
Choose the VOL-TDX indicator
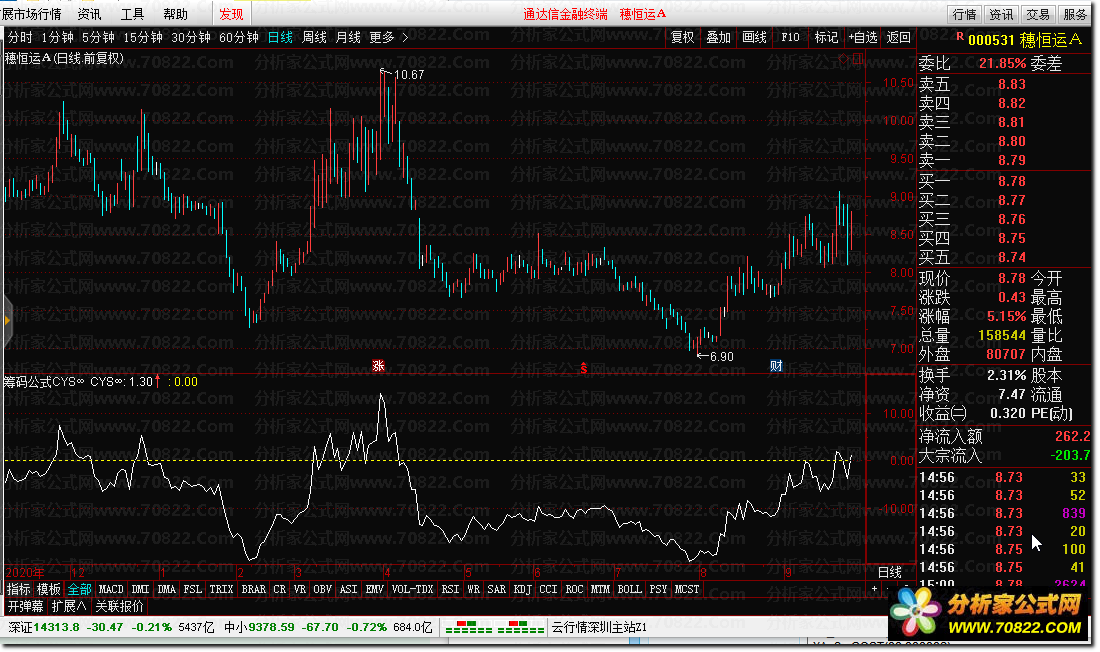(x=412, y=589)
